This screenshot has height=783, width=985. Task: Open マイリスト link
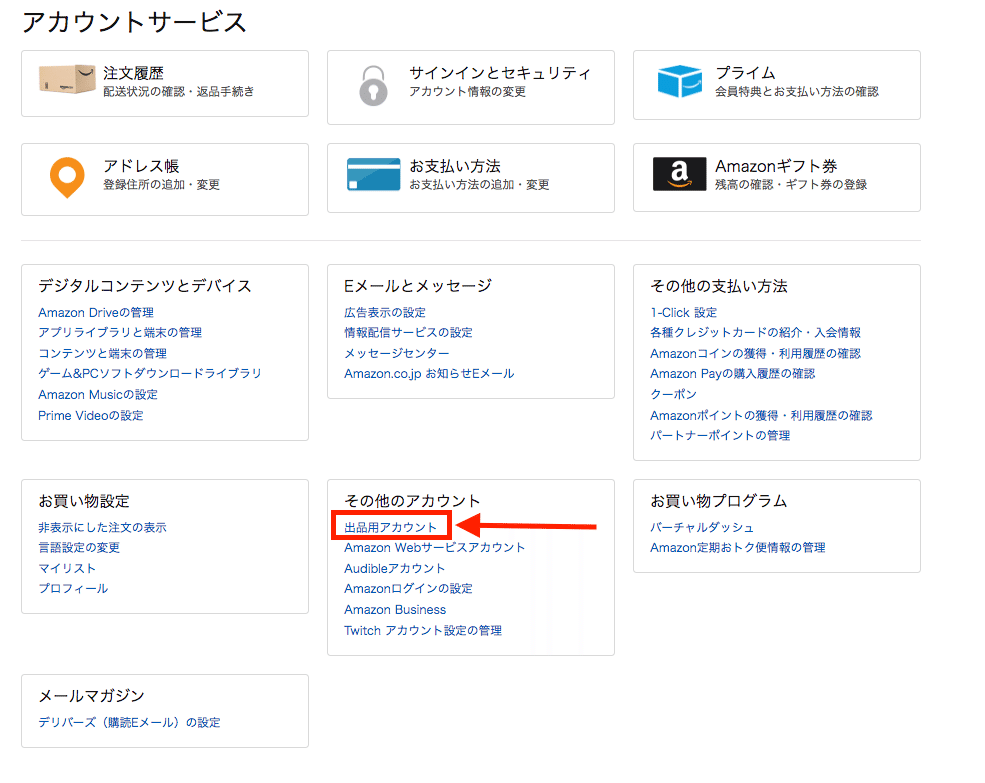tap(67, 568)
